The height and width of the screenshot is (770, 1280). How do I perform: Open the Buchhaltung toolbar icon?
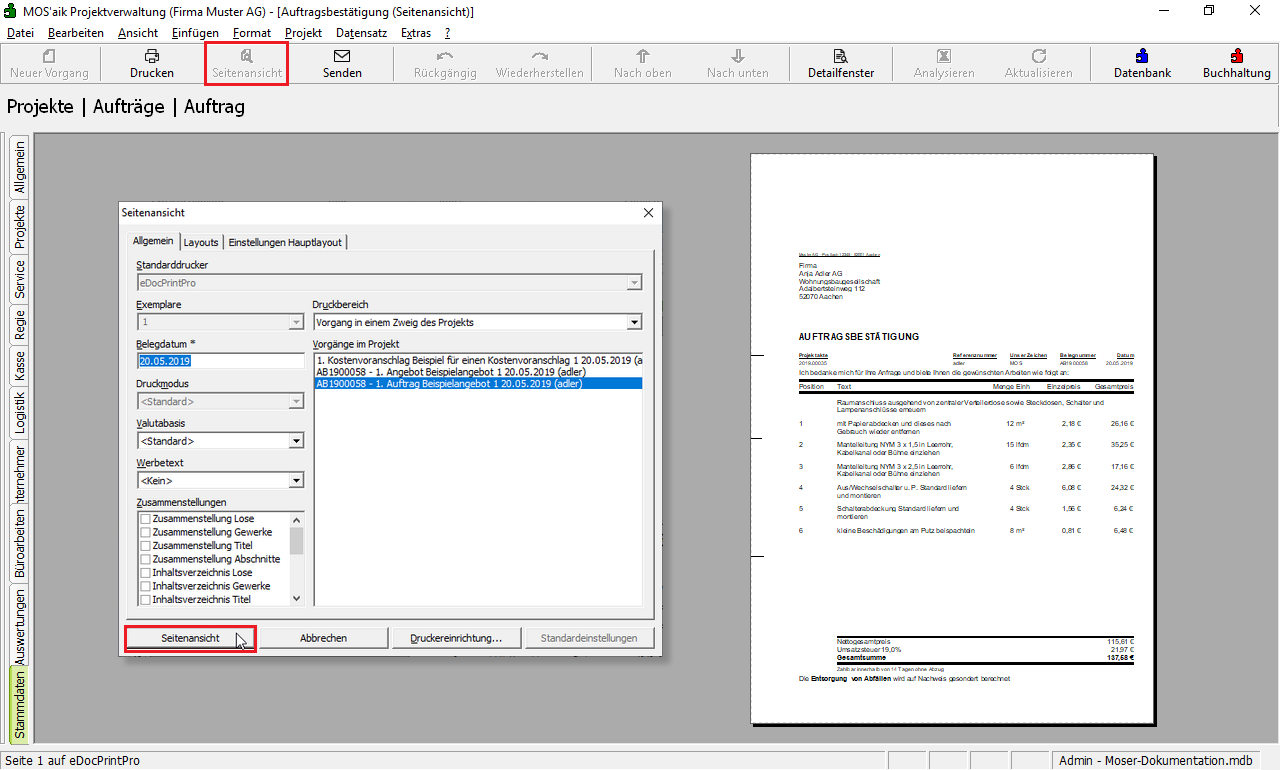coord(1236,57)
